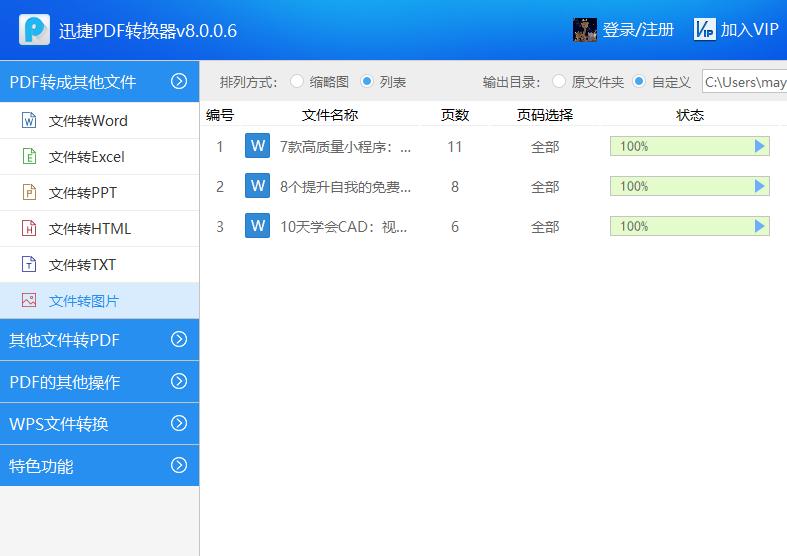This screenshot has height=556, width=787.
Task: Click the 迅捷PDF转换器 app logo icon
Action: 34,30
